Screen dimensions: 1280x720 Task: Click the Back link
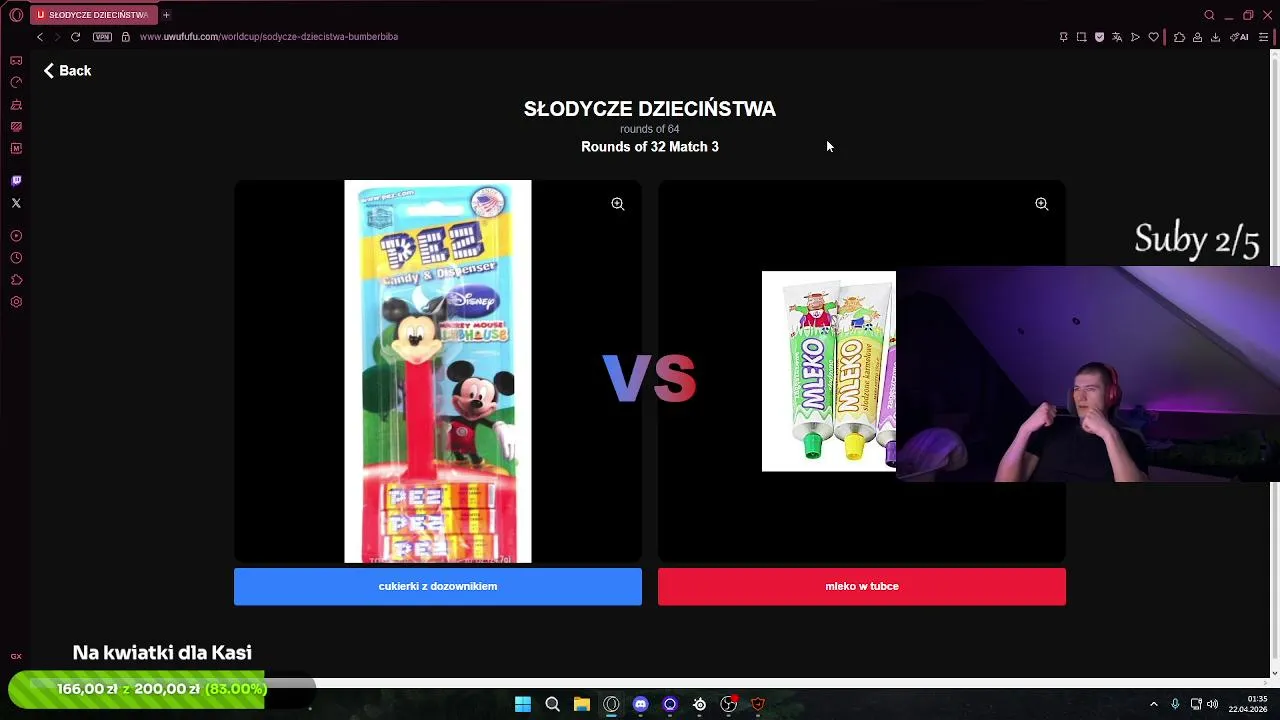coord(67,71)
